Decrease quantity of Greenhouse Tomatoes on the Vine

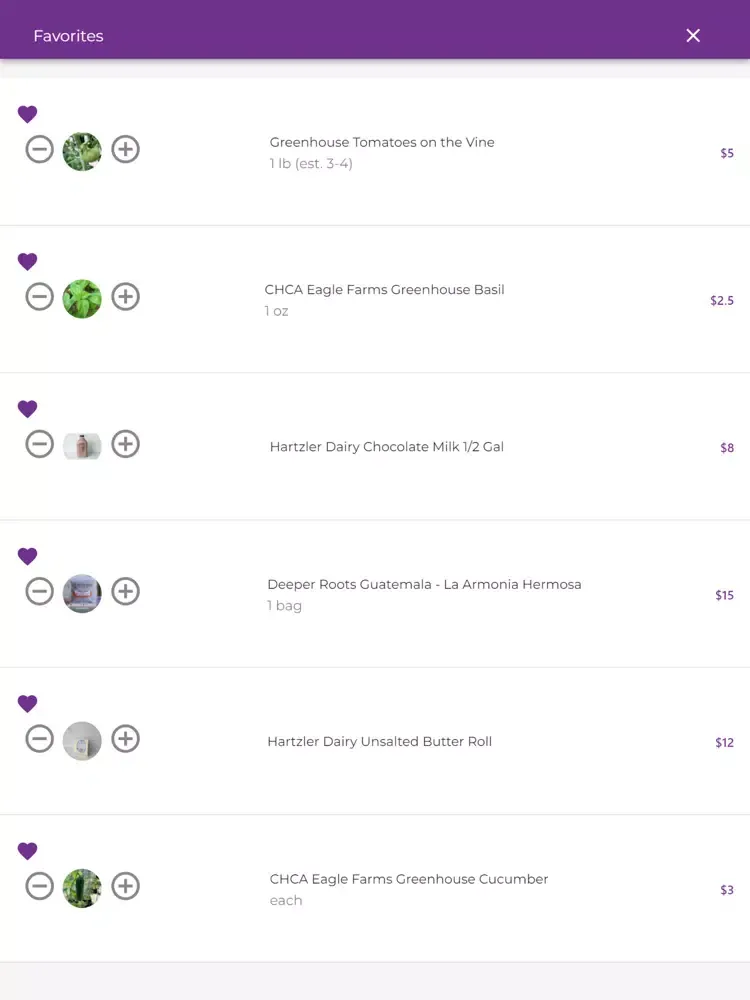tap(40, 150)
